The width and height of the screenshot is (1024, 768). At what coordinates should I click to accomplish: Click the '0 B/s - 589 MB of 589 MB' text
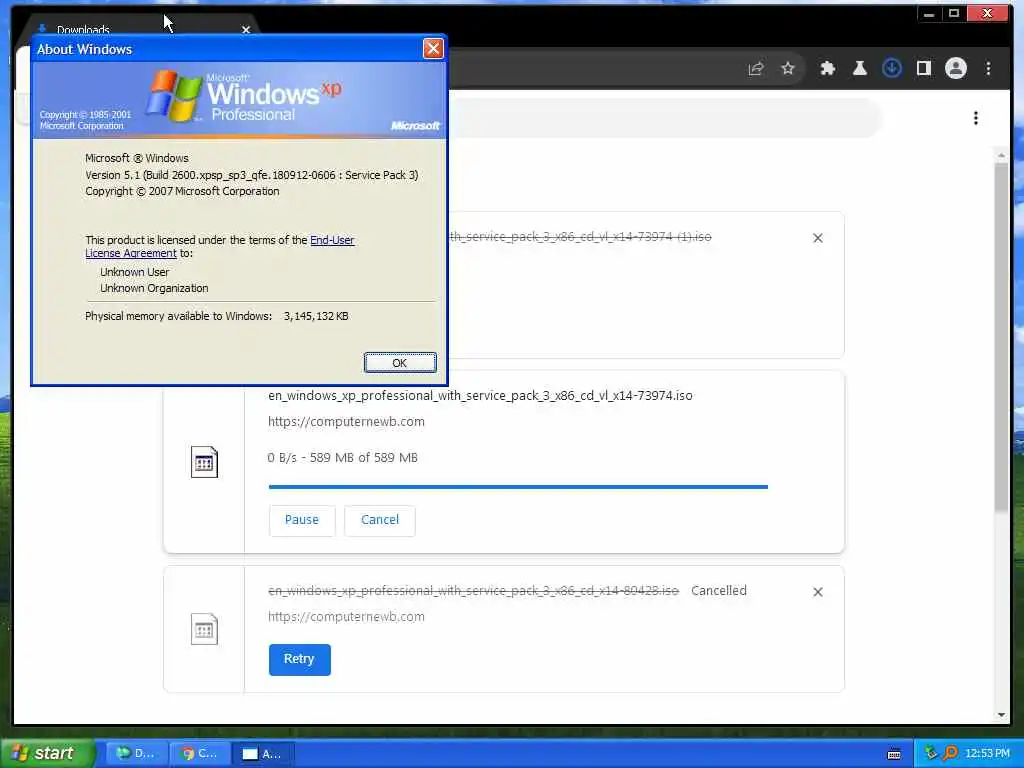342,458
